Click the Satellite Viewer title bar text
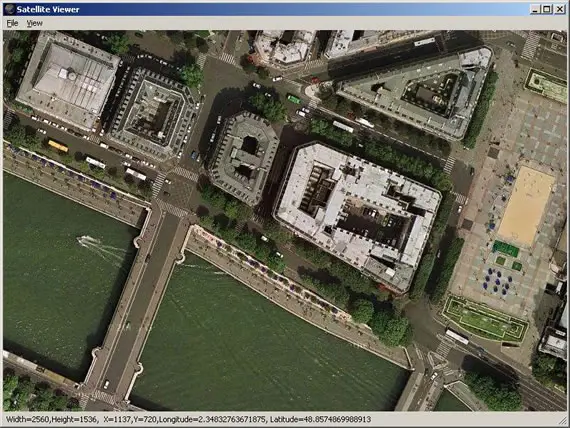Screen dimensions: 570x428 48,9
